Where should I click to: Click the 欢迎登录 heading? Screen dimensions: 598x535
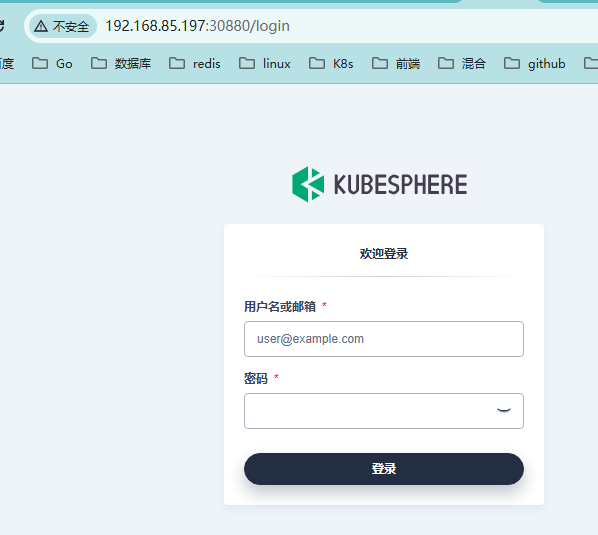click(384, 254)
